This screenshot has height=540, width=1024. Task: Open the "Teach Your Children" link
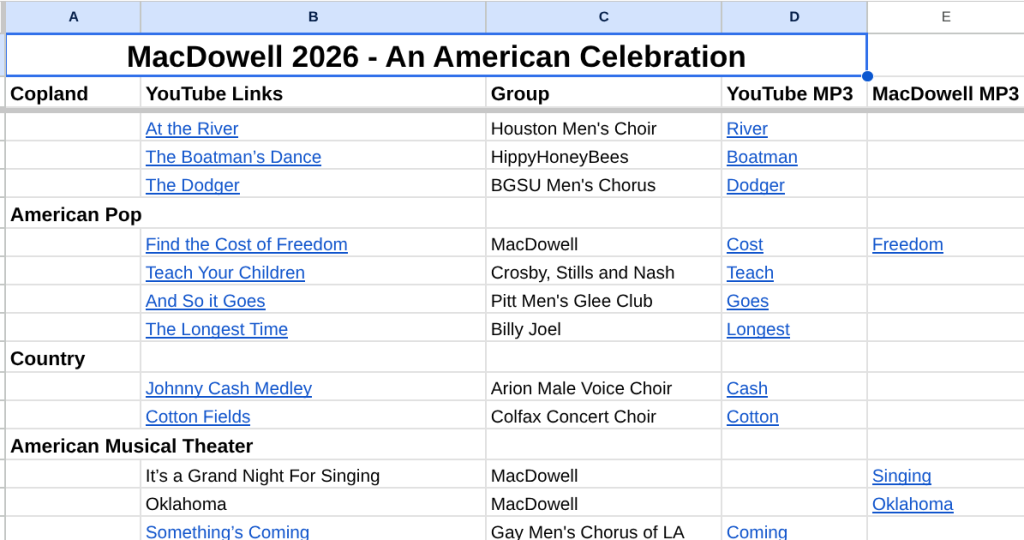225,273
